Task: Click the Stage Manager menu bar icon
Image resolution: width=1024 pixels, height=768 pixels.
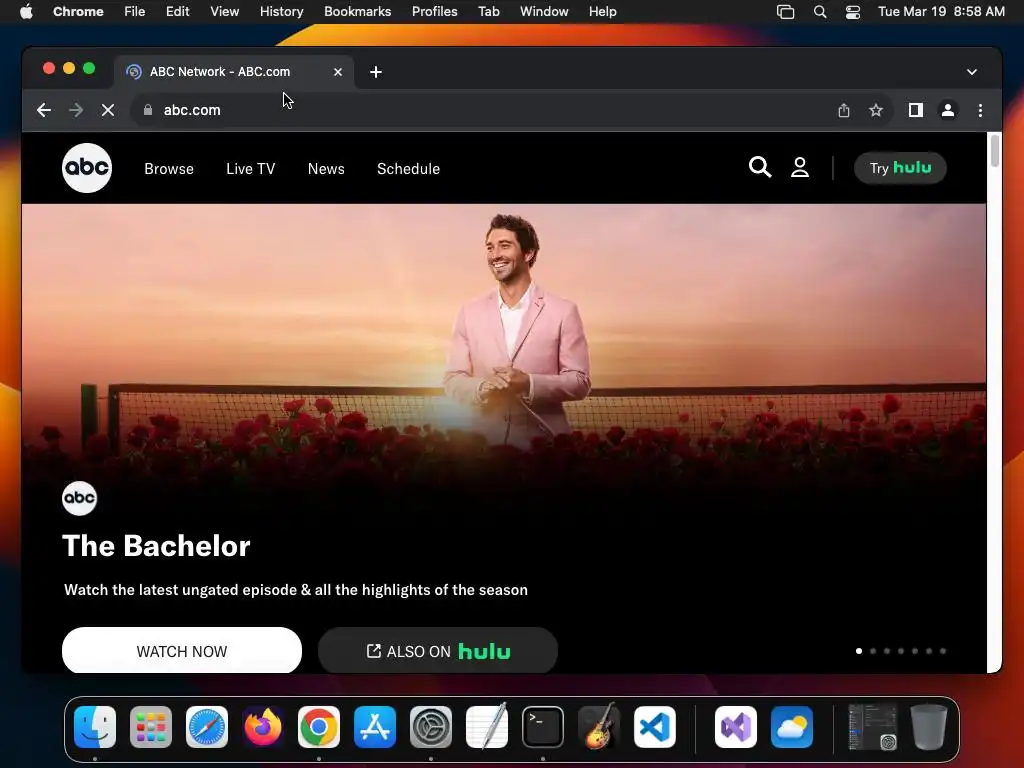Action: (x=785, y=11)
